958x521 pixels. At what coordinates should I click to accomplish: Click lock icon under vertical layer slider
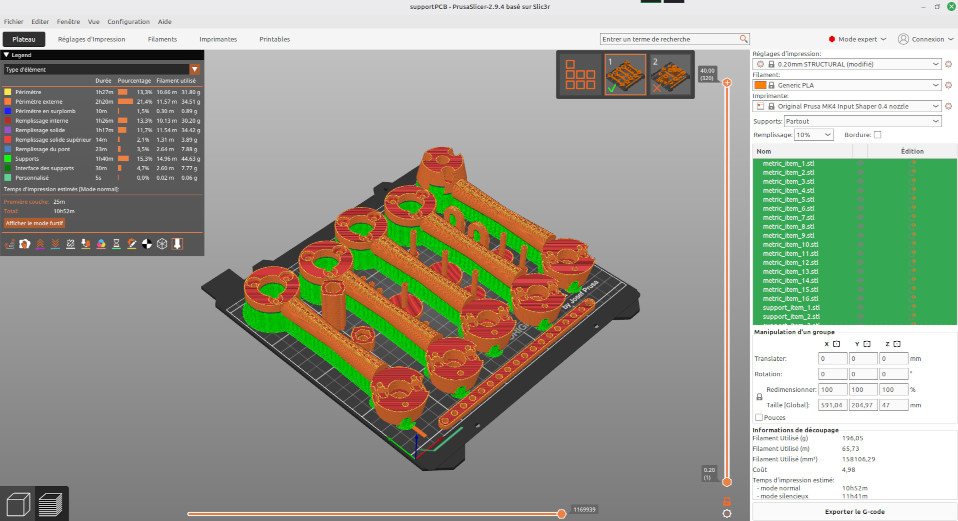pyautogui.click(x=727, y=502)
